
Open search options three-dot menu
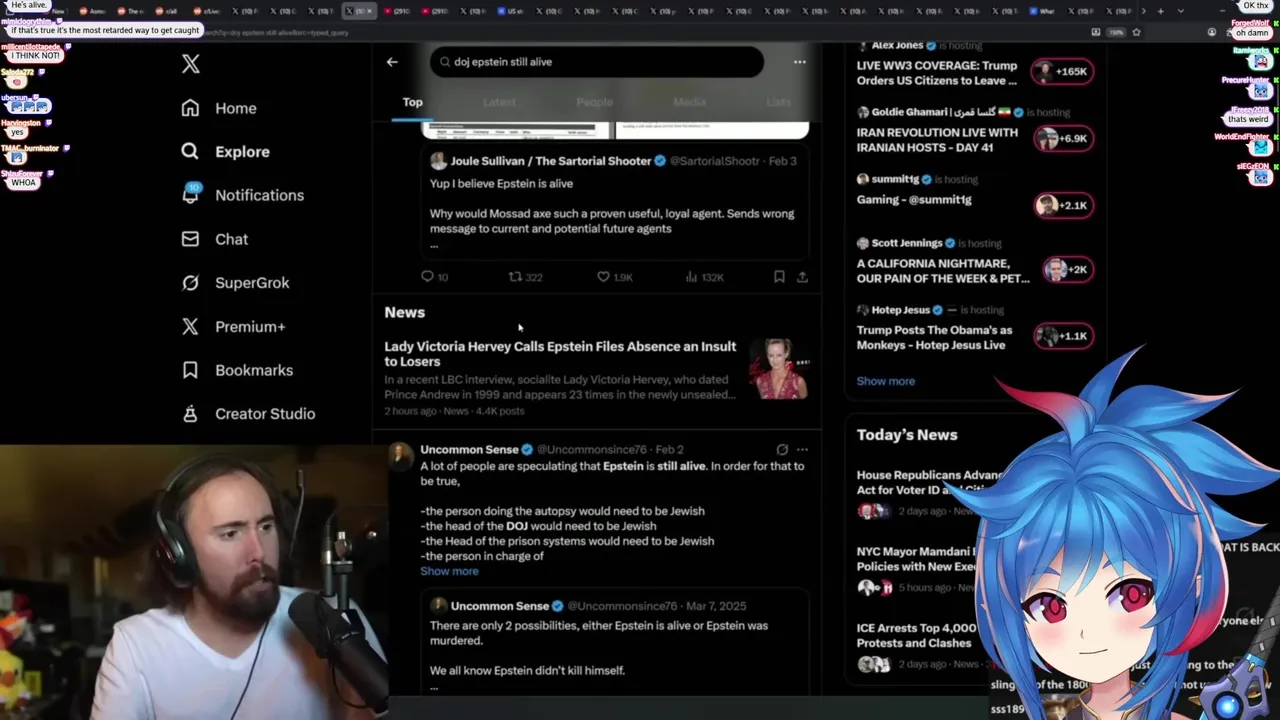click(x=799, y=62)
